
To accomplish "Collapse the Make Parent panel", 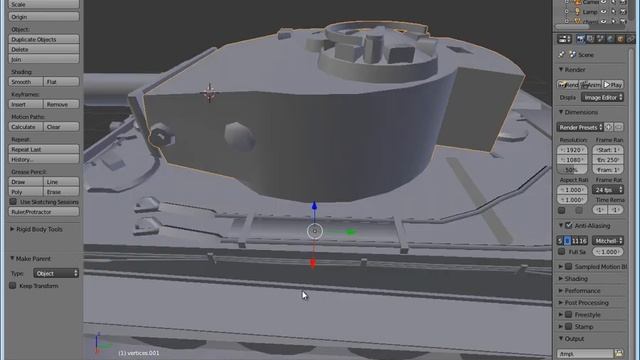I will point(12,258).
